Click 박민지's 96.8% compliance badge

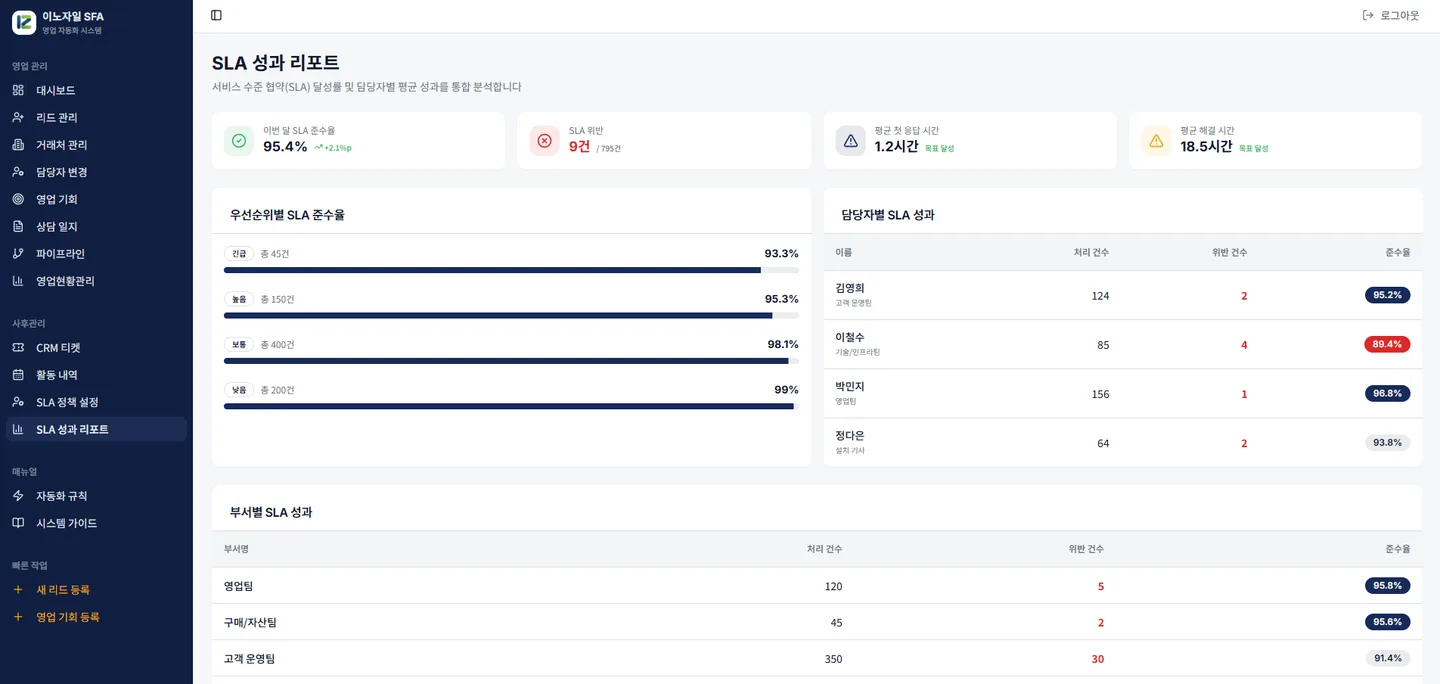coord(1387,393)
